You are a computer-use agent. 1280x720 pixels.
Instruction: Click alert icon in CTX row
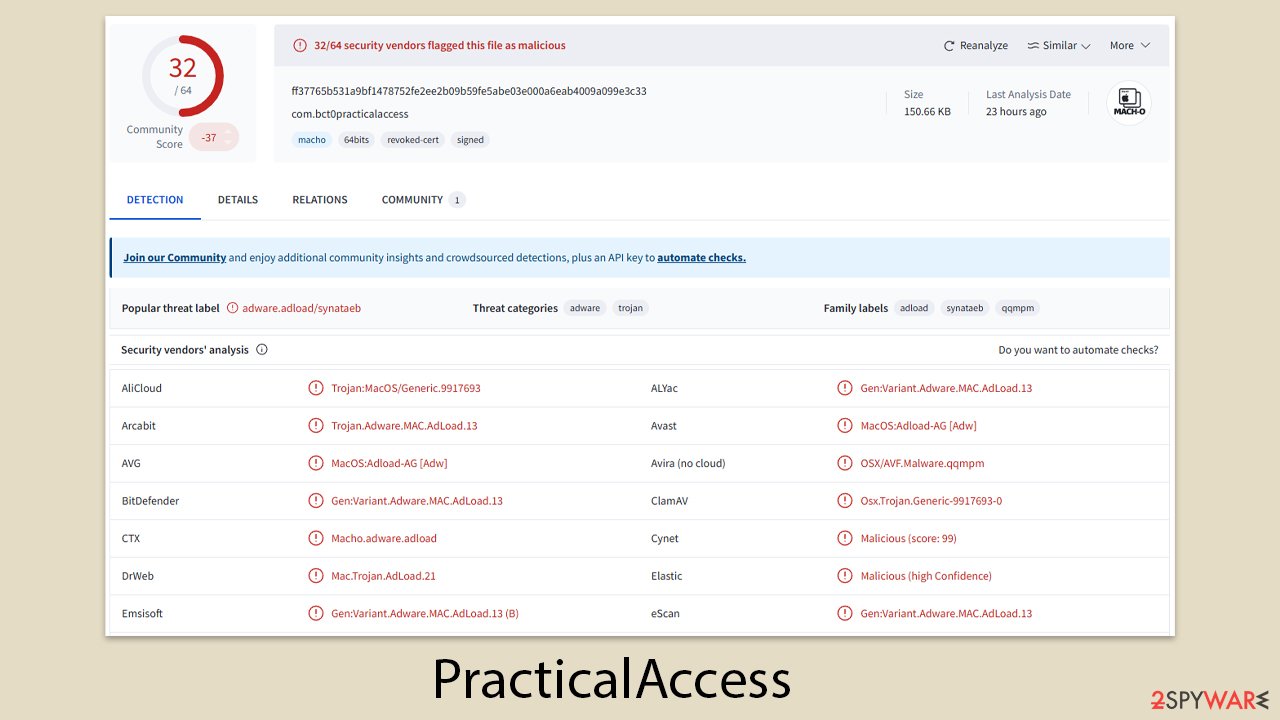pos(316,538)
